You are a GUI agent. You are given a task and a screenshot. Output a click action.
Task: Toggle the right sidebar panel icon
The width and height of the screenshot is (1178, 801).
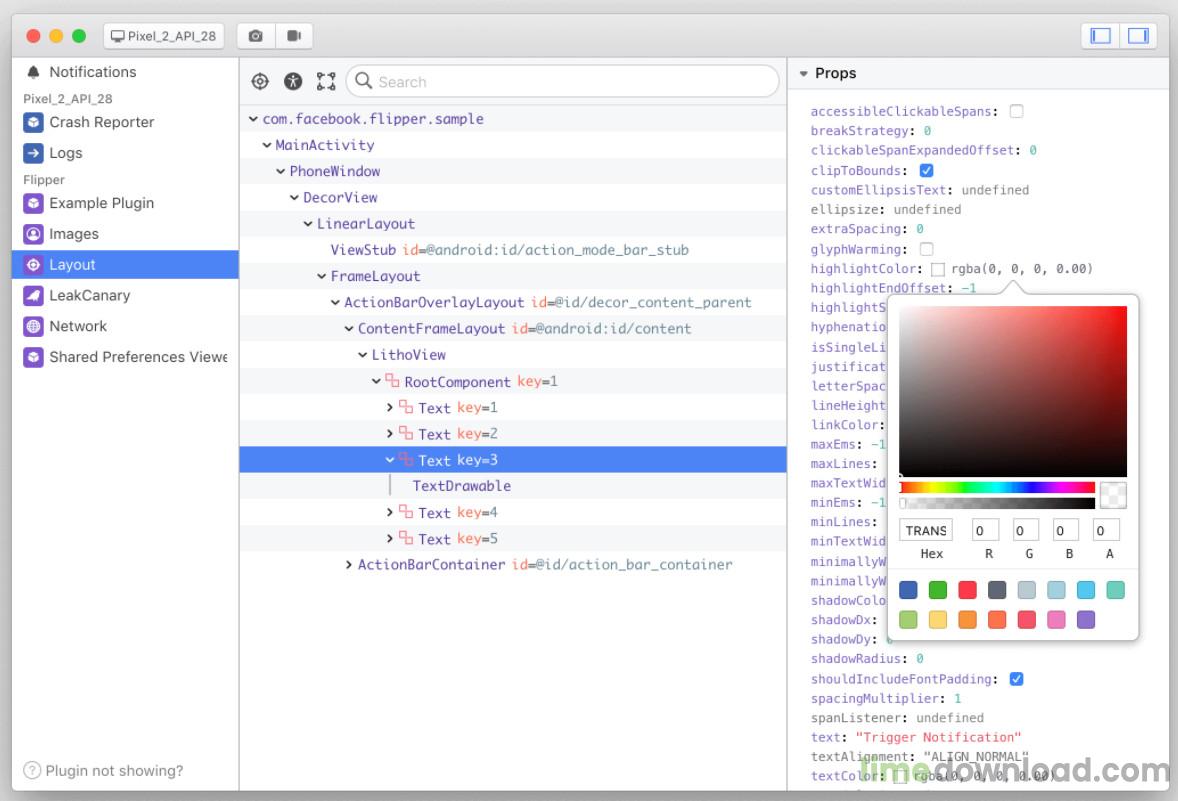click(x=1138, y=36)
